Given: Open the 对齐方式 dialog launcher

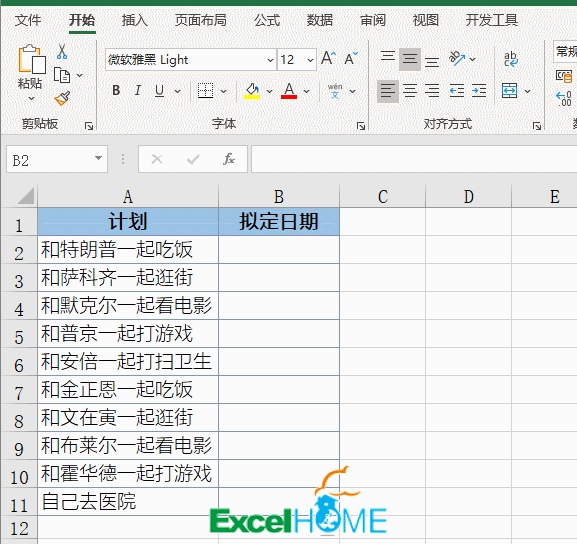Looking at the screenshot, I should [537, 126].
